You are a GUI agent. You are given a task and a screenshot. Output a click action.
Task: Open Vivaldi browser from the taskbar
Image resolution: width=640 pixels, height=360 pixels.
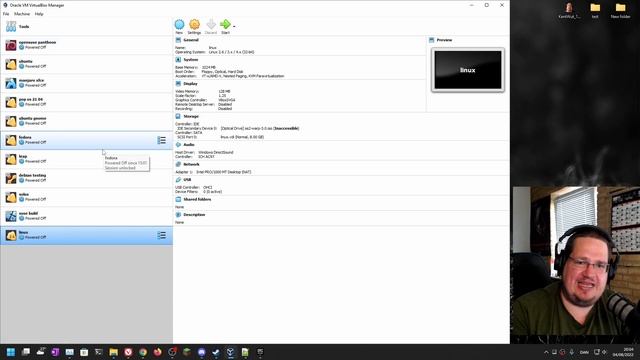coord(128,352)
